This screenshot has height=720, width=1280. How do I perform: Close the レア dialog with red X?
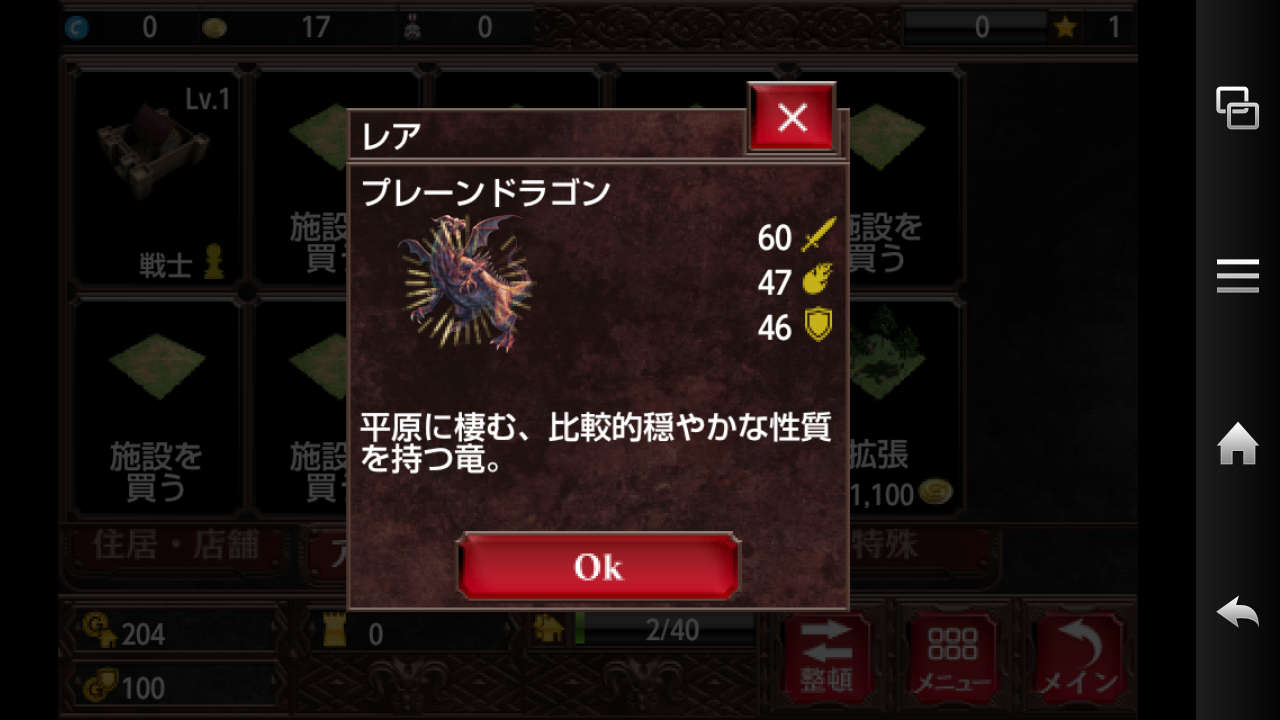tap(792, 118)
